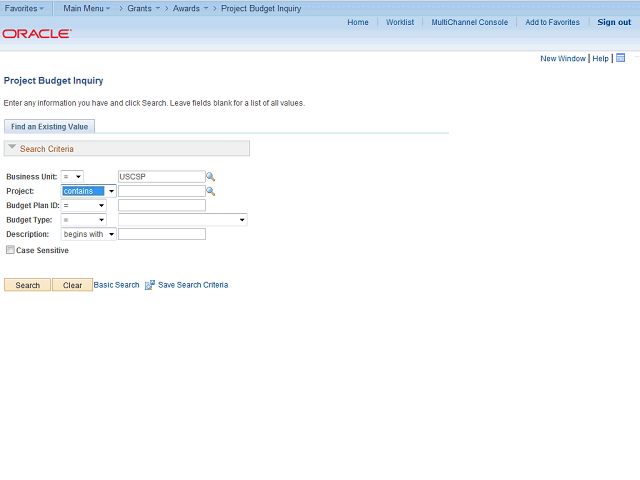640x480 pixels.
Task: Toggle the Case Sensitive checkbox
Action: [10, 250]
